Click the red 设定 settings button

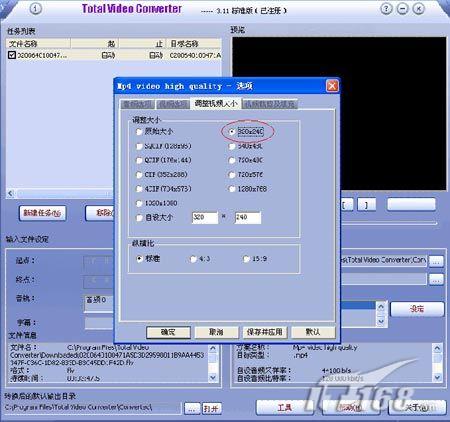[x=417, y=309]
